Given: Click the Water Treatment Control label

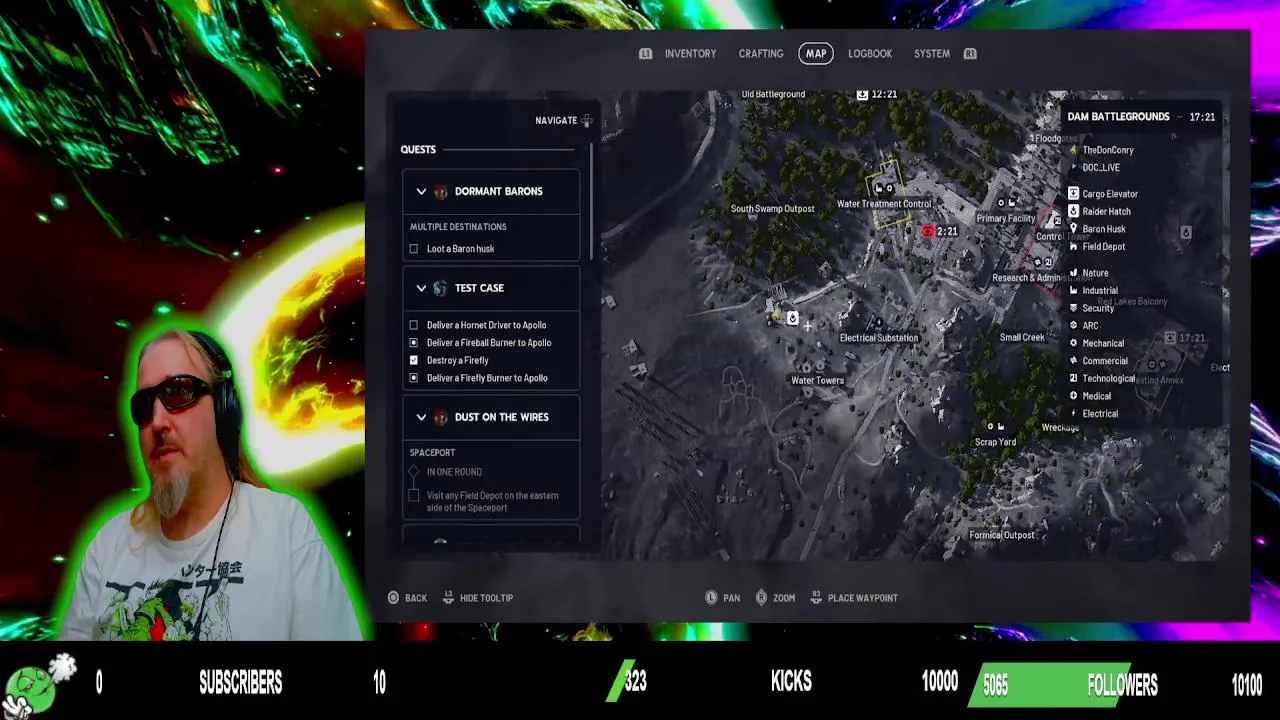Looking at the screenshot, I should (884, 204).
